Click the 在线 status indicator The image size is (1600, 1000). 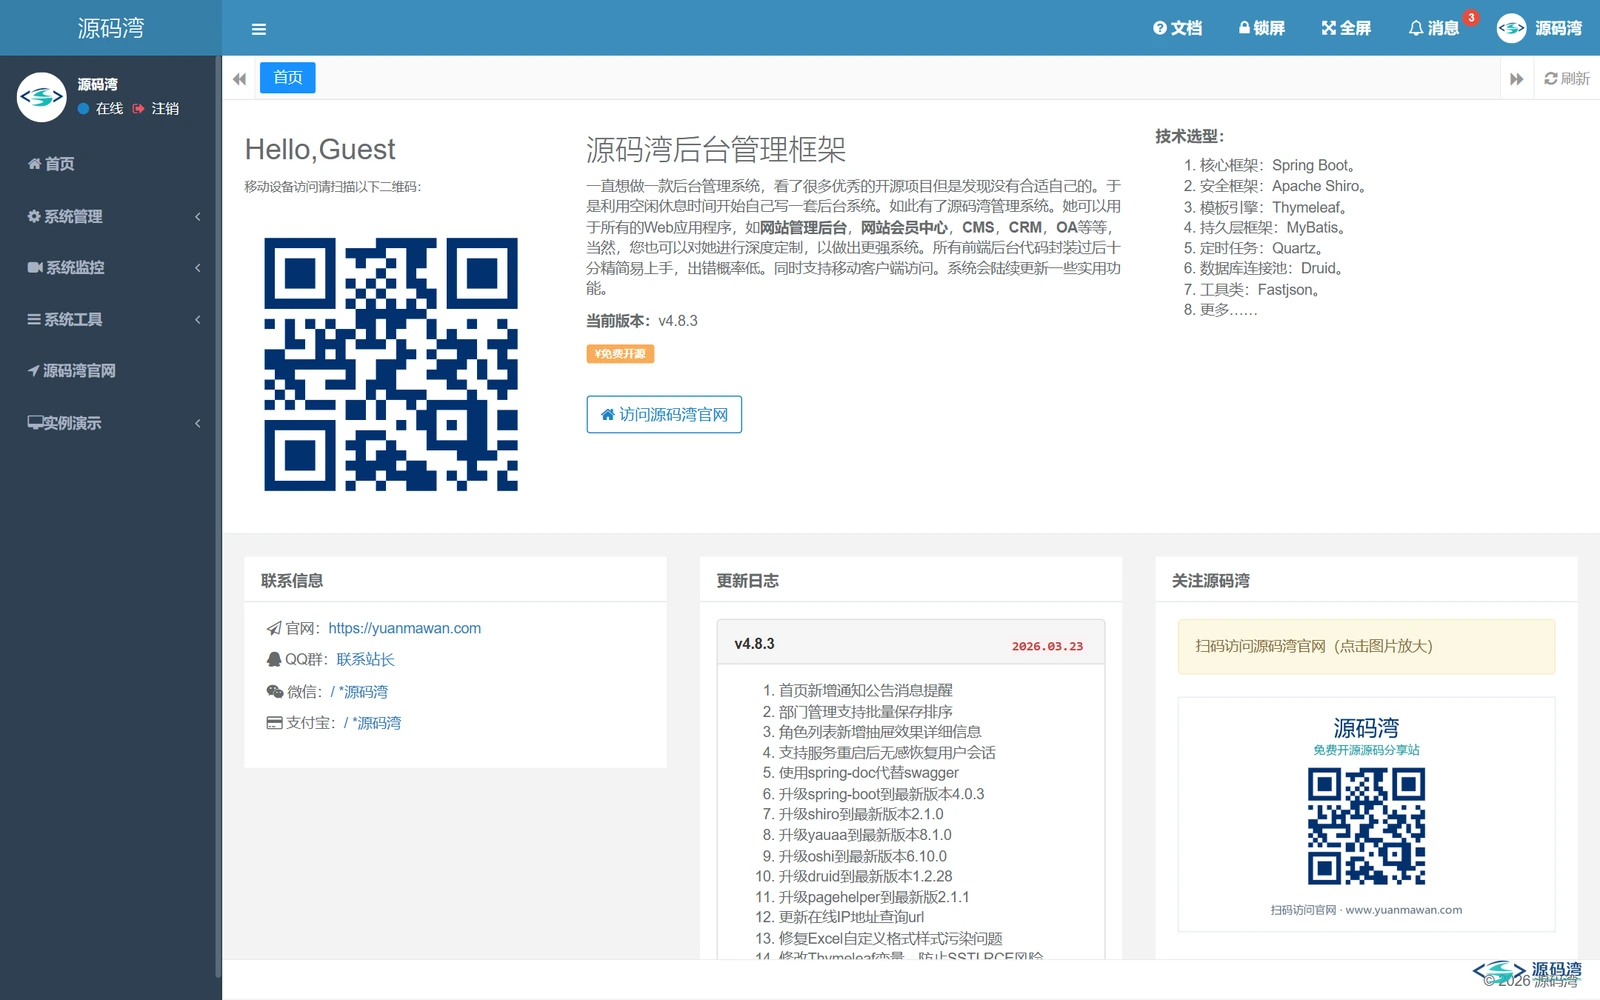(x=100, y=108)
